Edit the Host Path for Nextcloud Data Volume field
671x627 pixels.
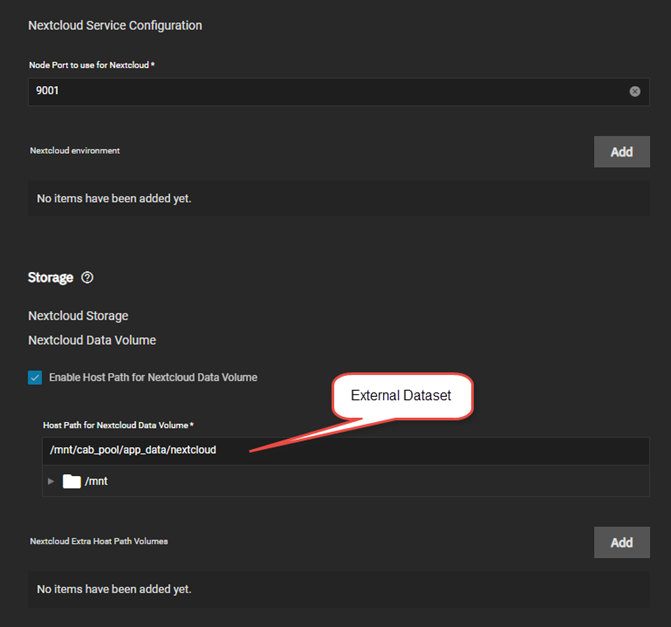[x=345, y=450]
